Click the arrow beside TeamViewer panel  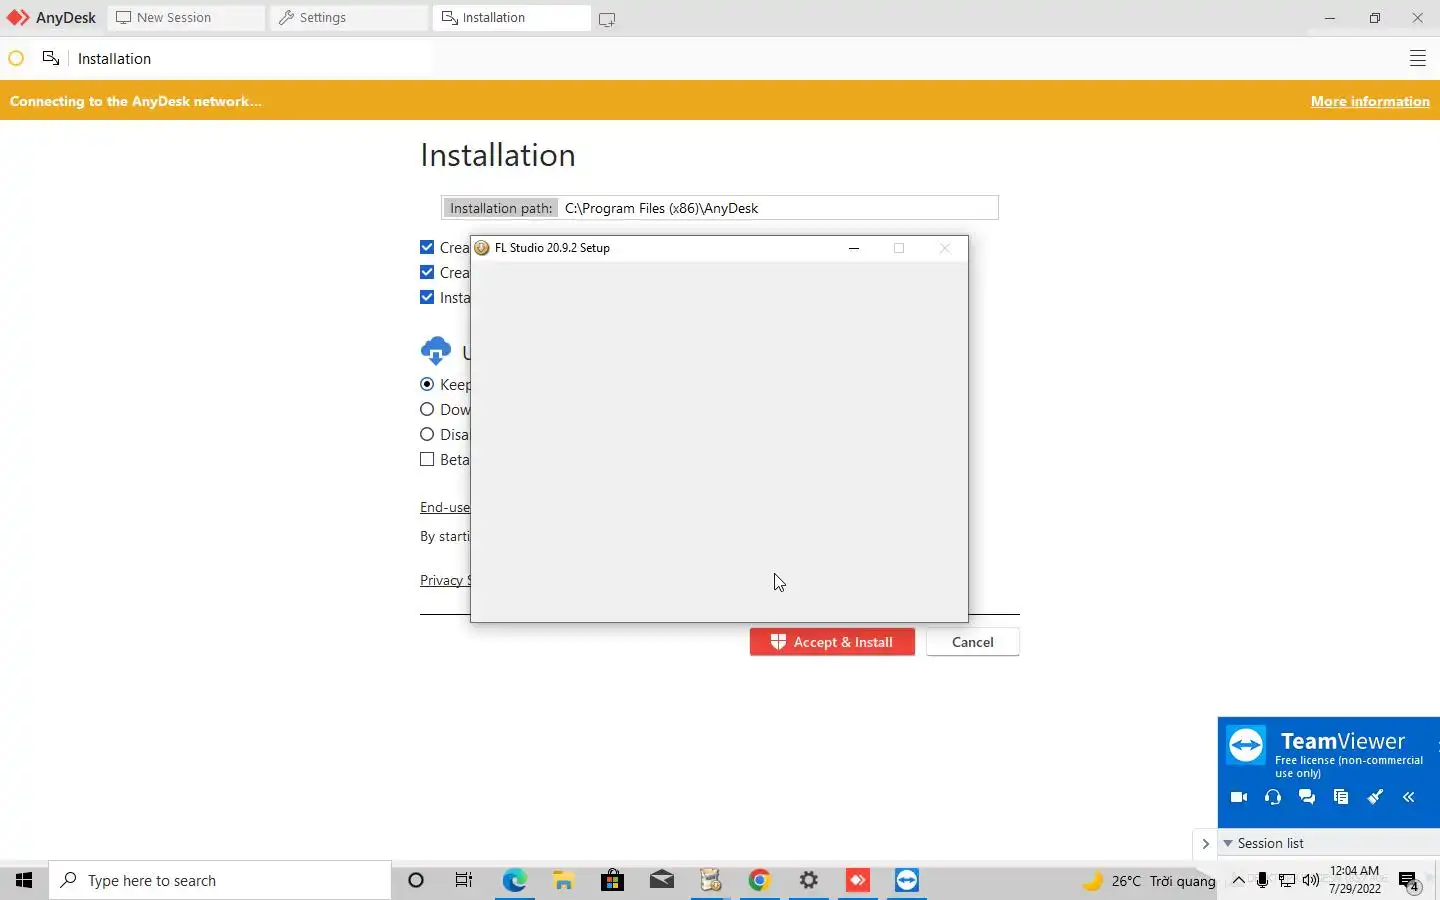click(x=1205, y=843)
